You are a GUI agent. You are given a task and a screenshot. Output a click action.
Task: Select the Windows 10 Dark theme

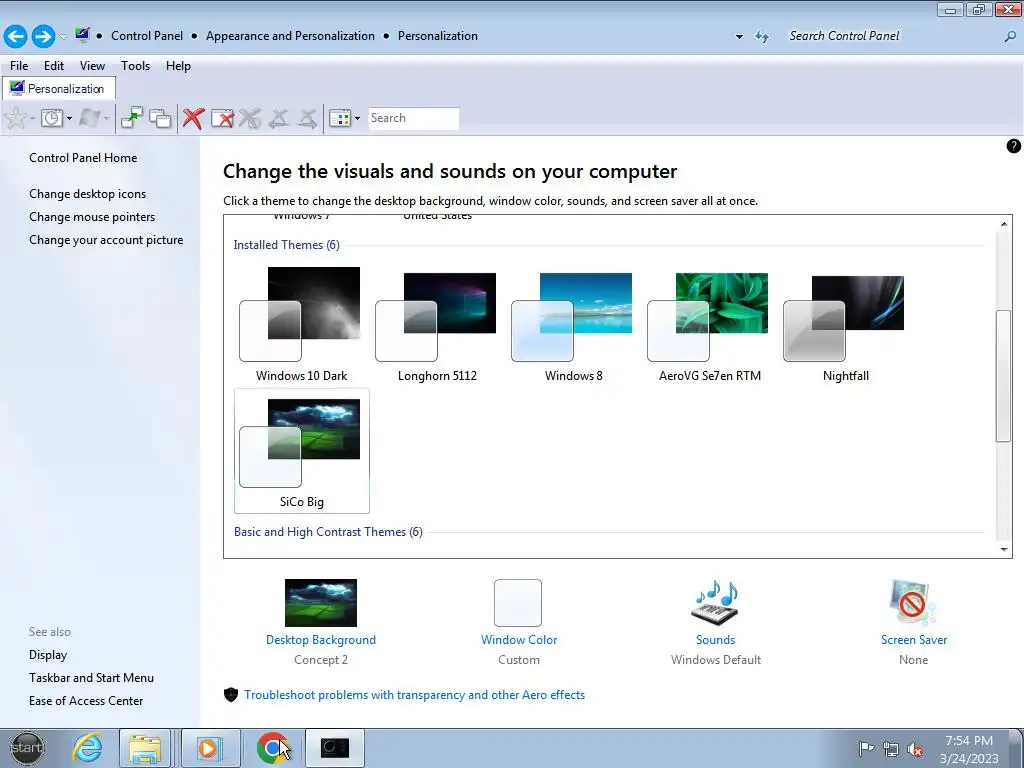pos(301,325)
